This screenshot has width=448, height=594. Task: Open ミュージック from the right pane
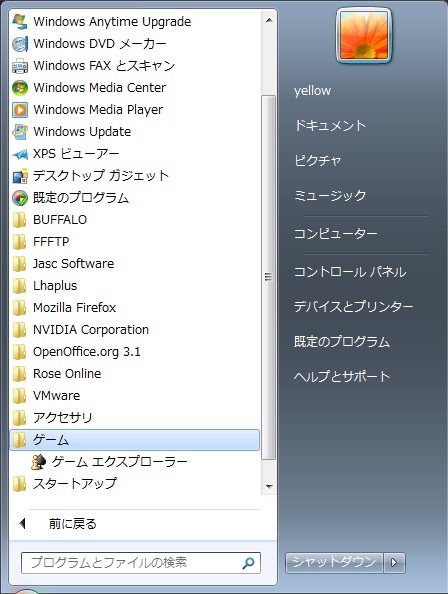pos(330,195)
